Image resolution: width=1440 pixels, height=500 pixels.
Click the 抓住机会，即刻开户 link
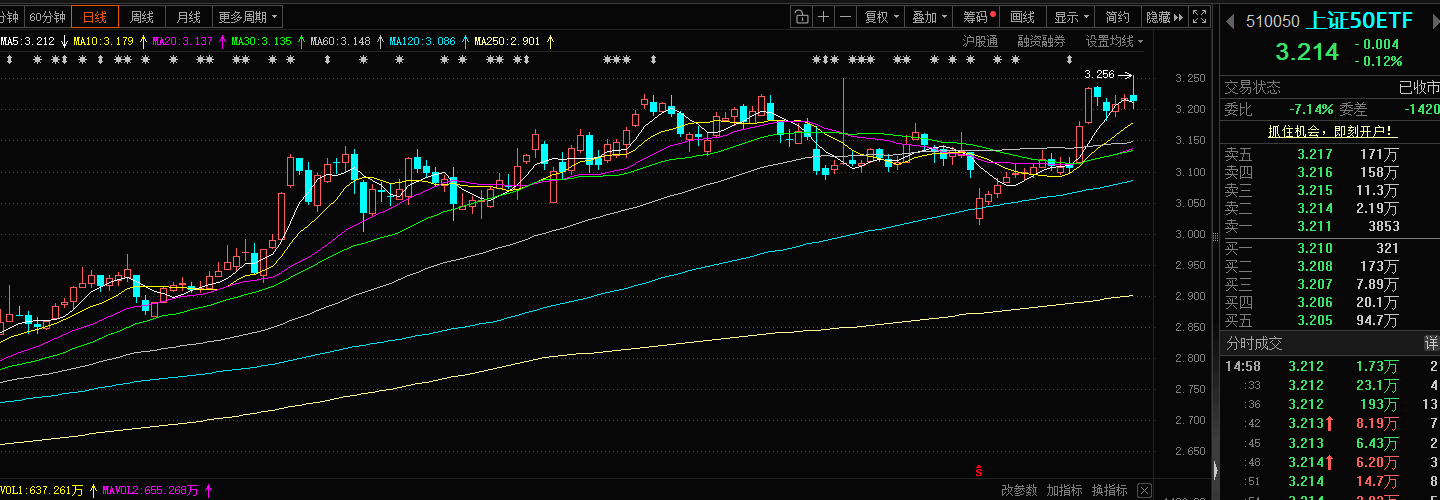1331,131
